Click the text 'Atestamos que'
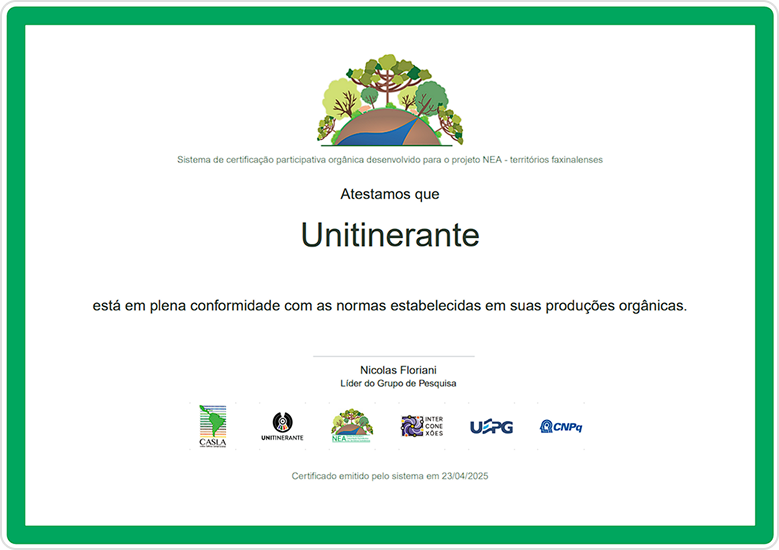Image resolution: width=779 pixels, height=550 pixels. (390, 194)
